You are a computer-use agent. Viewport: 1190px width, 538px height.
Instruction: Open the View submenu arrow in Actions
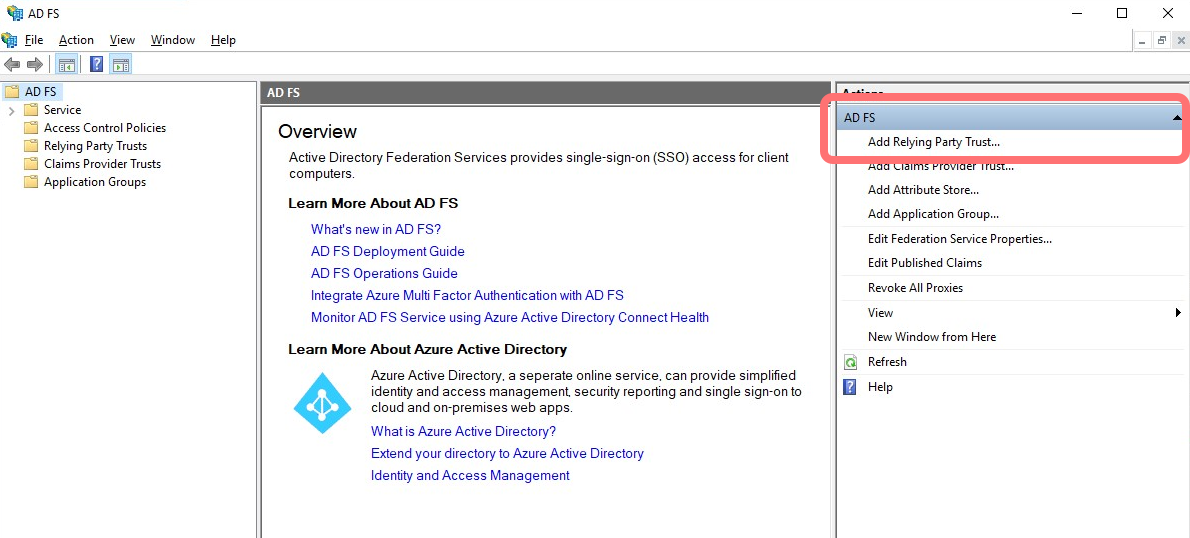[1178, 313]
